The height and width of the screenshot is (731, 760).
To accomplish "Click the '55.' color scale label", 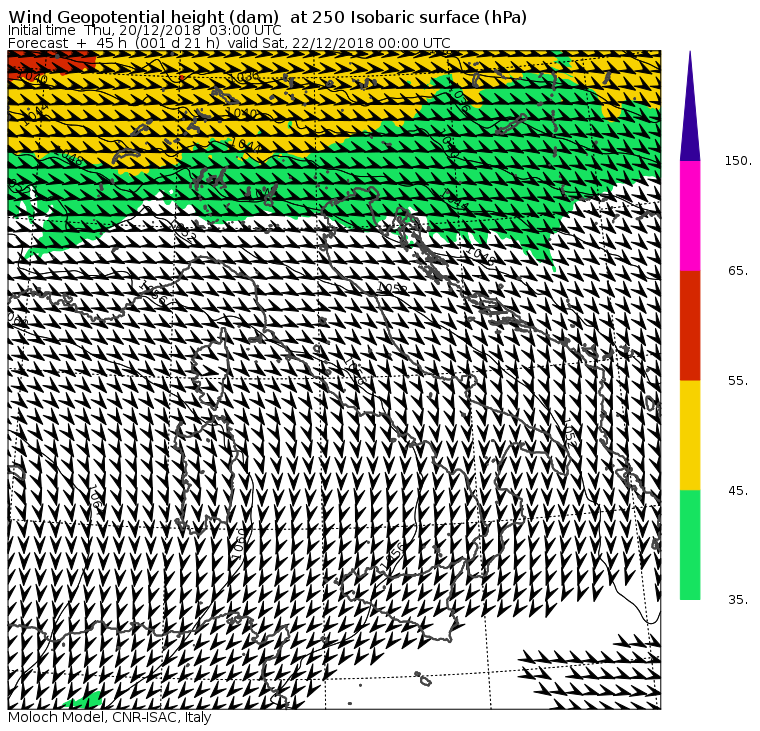I will pos(738,381).
